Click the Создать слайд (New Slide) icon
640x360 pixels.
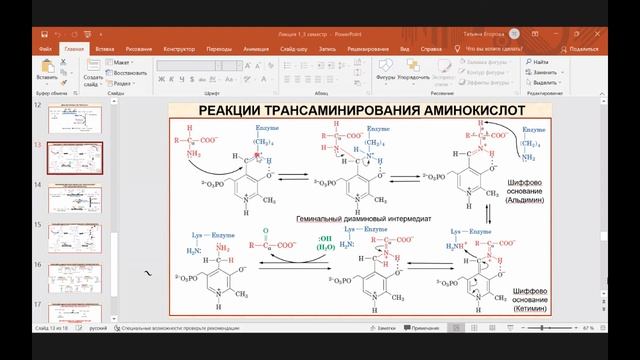tap(93, 65)
